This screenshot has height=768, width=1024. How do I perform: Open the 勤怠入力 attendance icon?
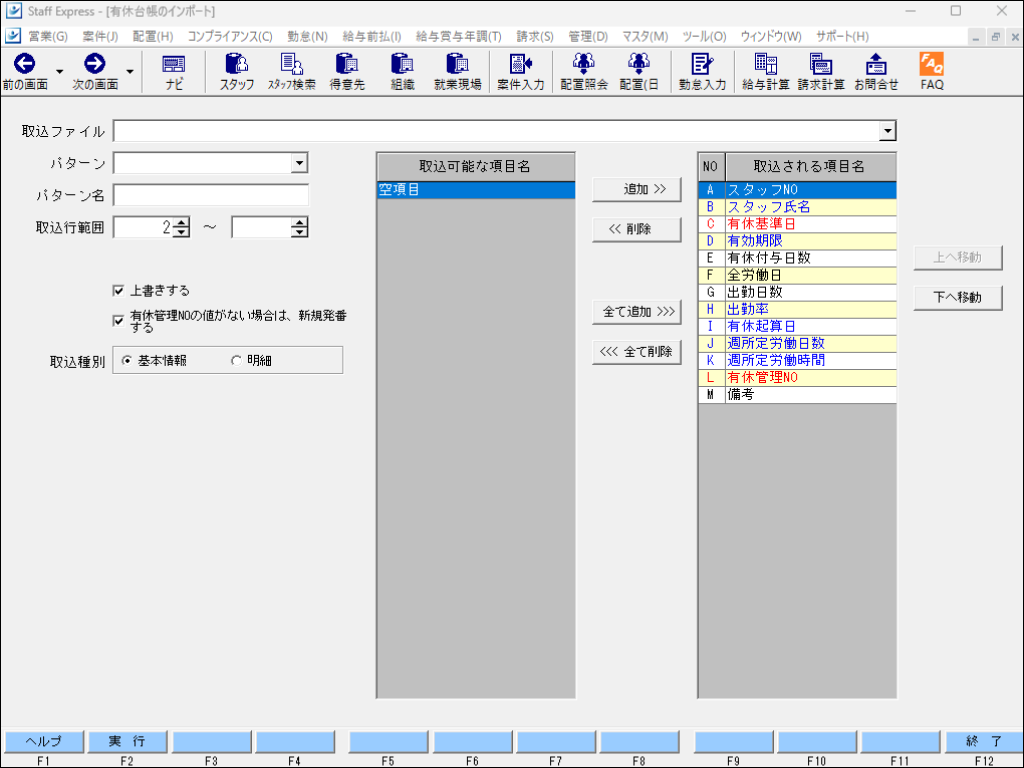pos(702,64)
